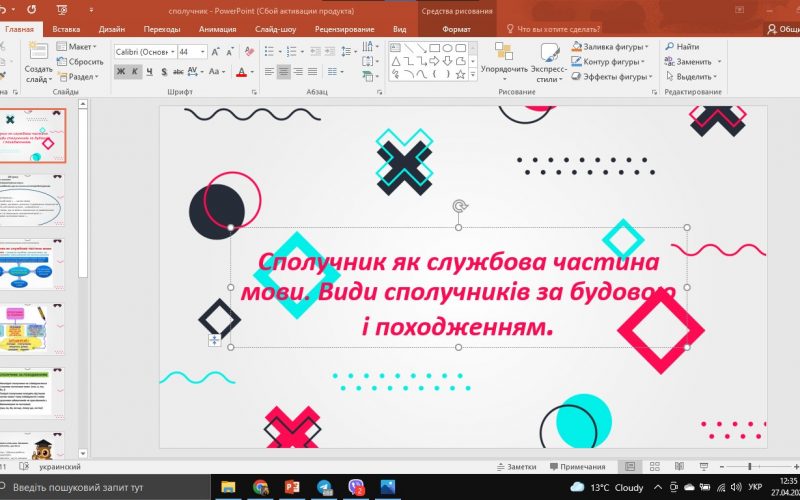Image resolution: width=800 pixels, height=500 pixels.
Task: Expand the shapes gallery more arrow
Action: (x=472, y=75)
